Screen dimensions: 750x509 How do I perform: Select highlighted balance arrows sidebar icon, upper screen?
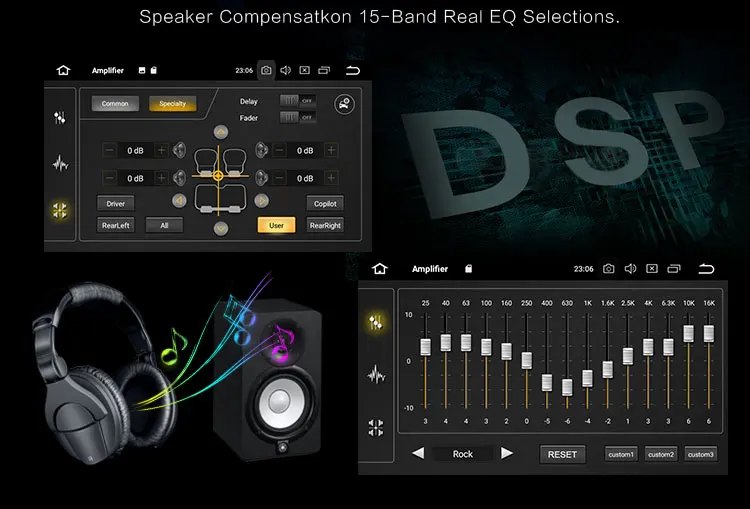coord(60,210)
